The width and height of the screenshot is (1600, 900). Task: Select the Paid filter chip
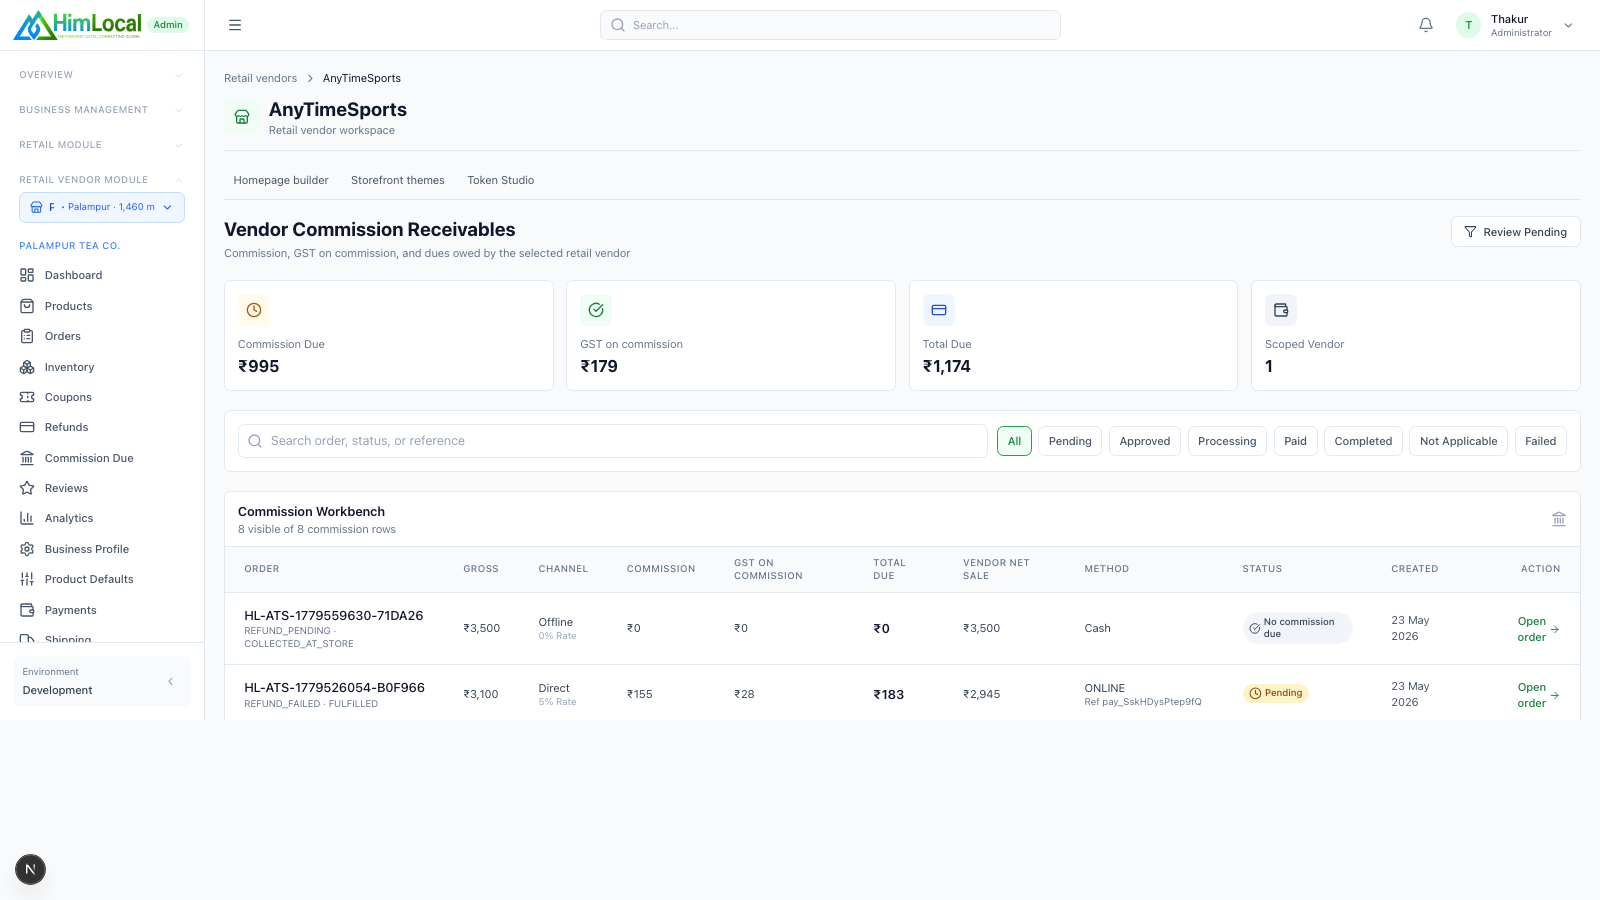[x=1295, y=441]
